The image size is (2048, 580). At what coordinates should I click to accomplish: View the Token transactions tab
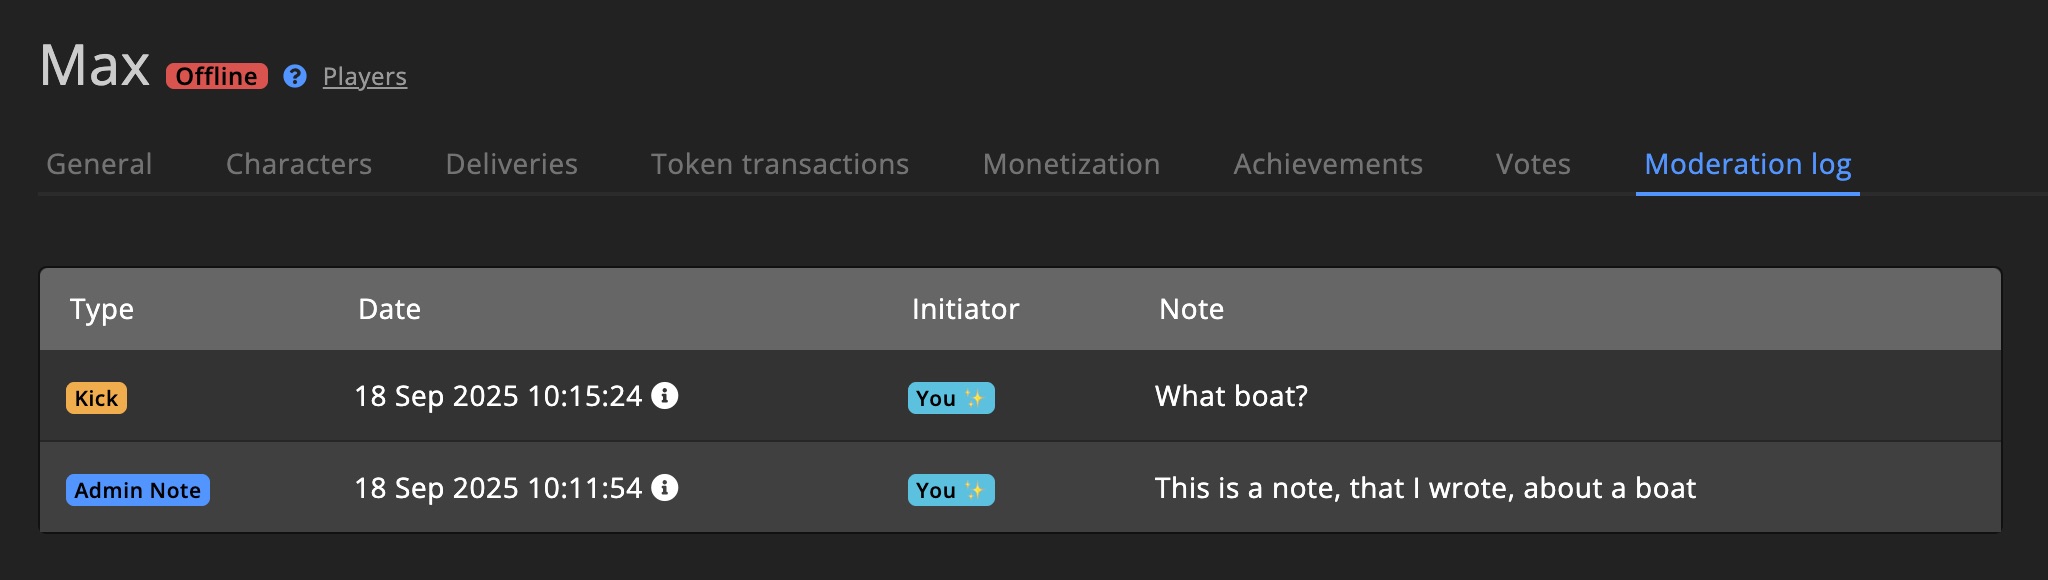(x=780, y=164)
